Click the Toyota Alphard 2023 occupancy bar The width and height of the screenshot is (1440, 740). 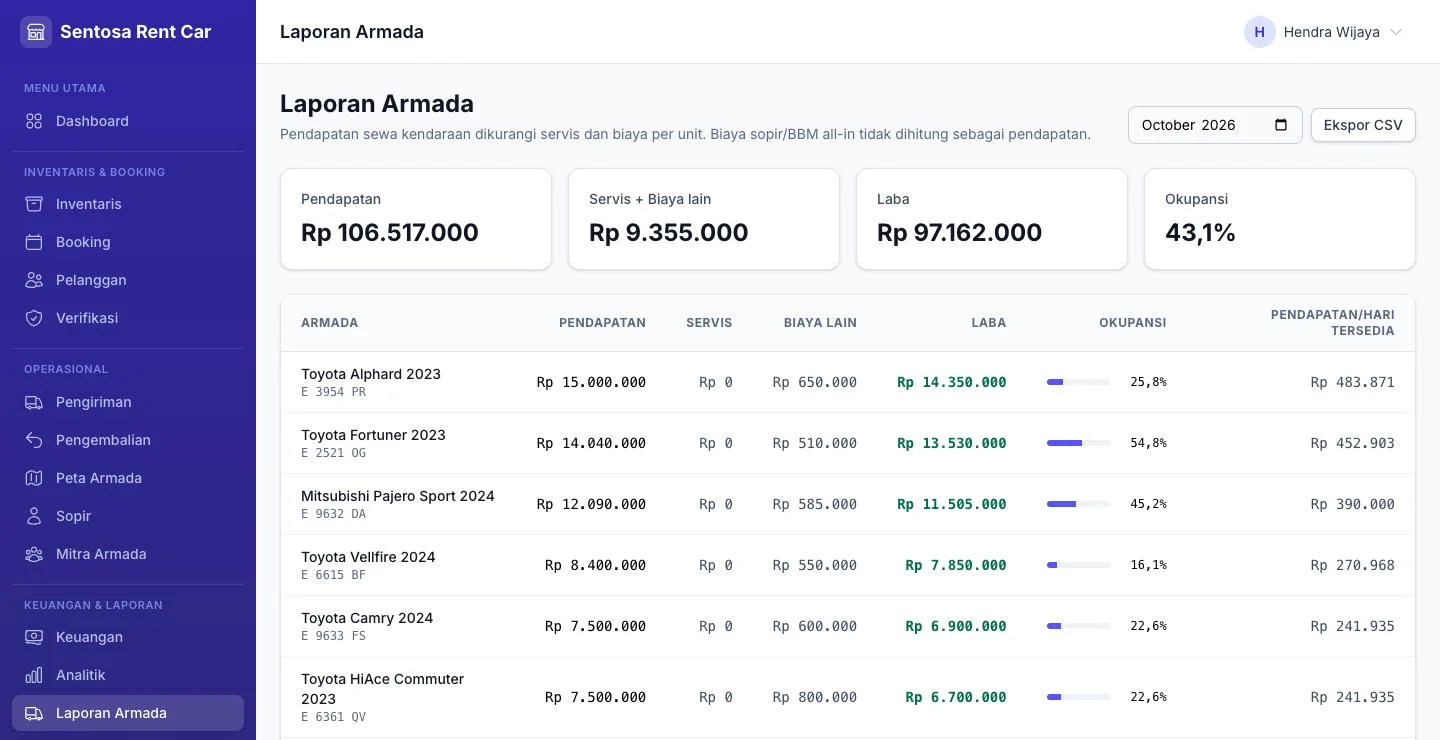(1079, 382)
